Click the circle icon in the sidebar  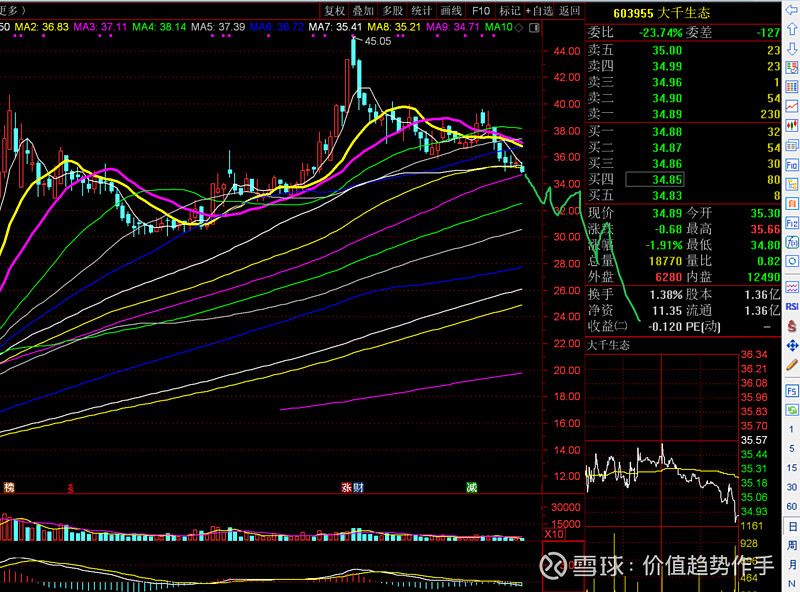[792, 262]
